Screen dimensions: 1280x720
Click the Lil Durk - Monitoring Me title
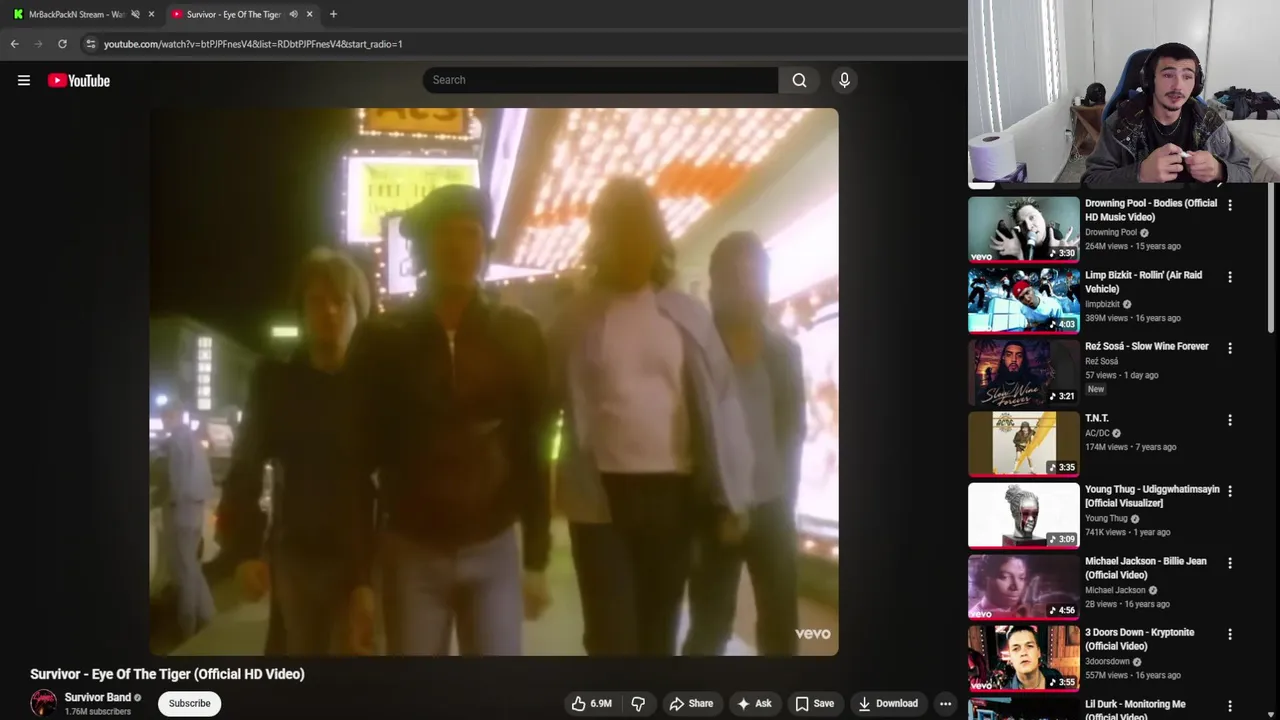pos(1135,710)
